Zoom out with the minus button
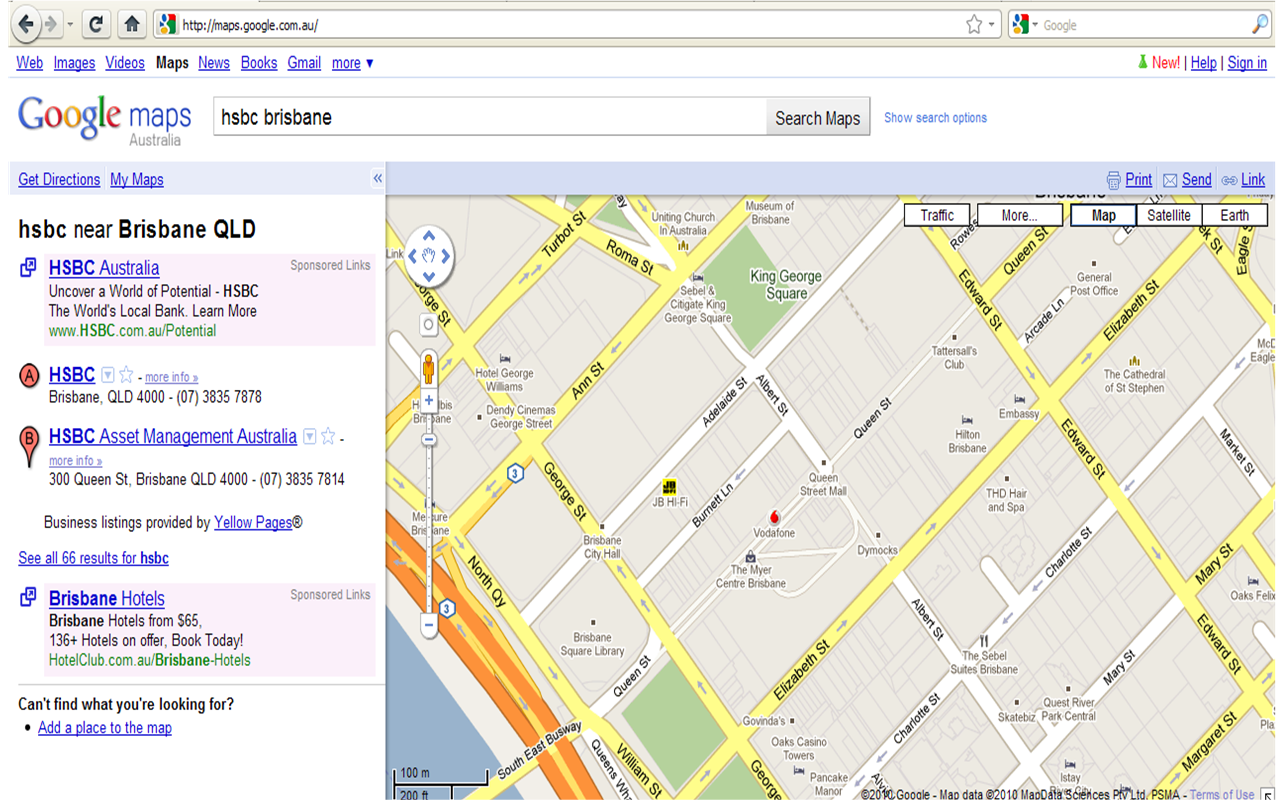 [429, 626]
